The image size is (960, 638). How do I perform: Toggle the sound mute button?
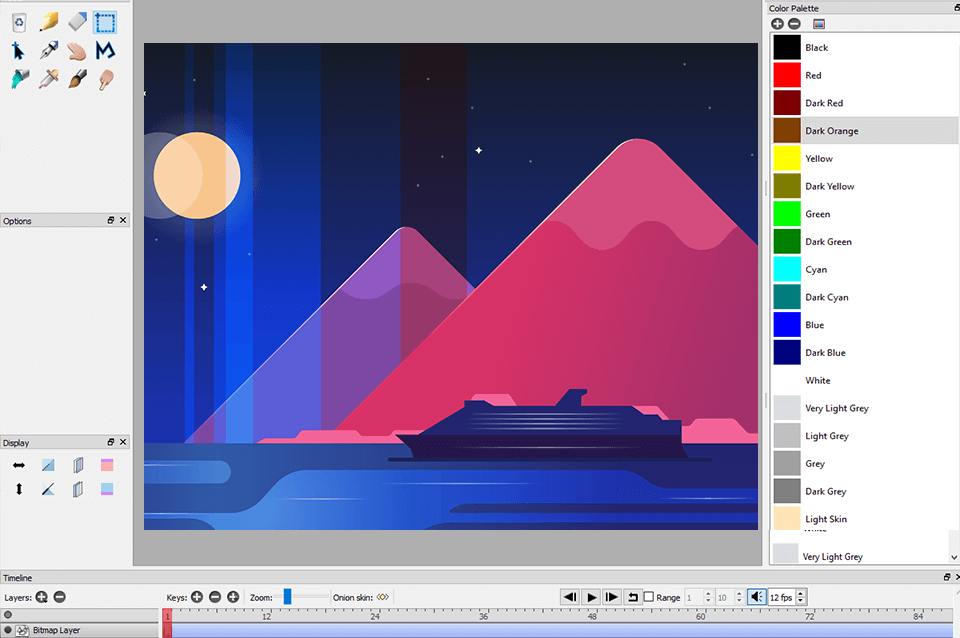tap(757, 597)
